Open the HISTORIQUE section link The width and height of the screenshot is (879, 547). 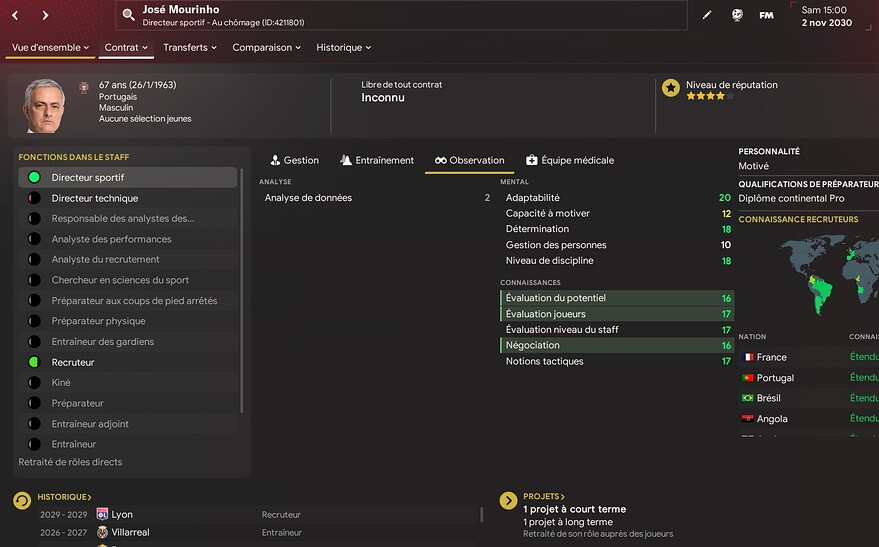64,496
